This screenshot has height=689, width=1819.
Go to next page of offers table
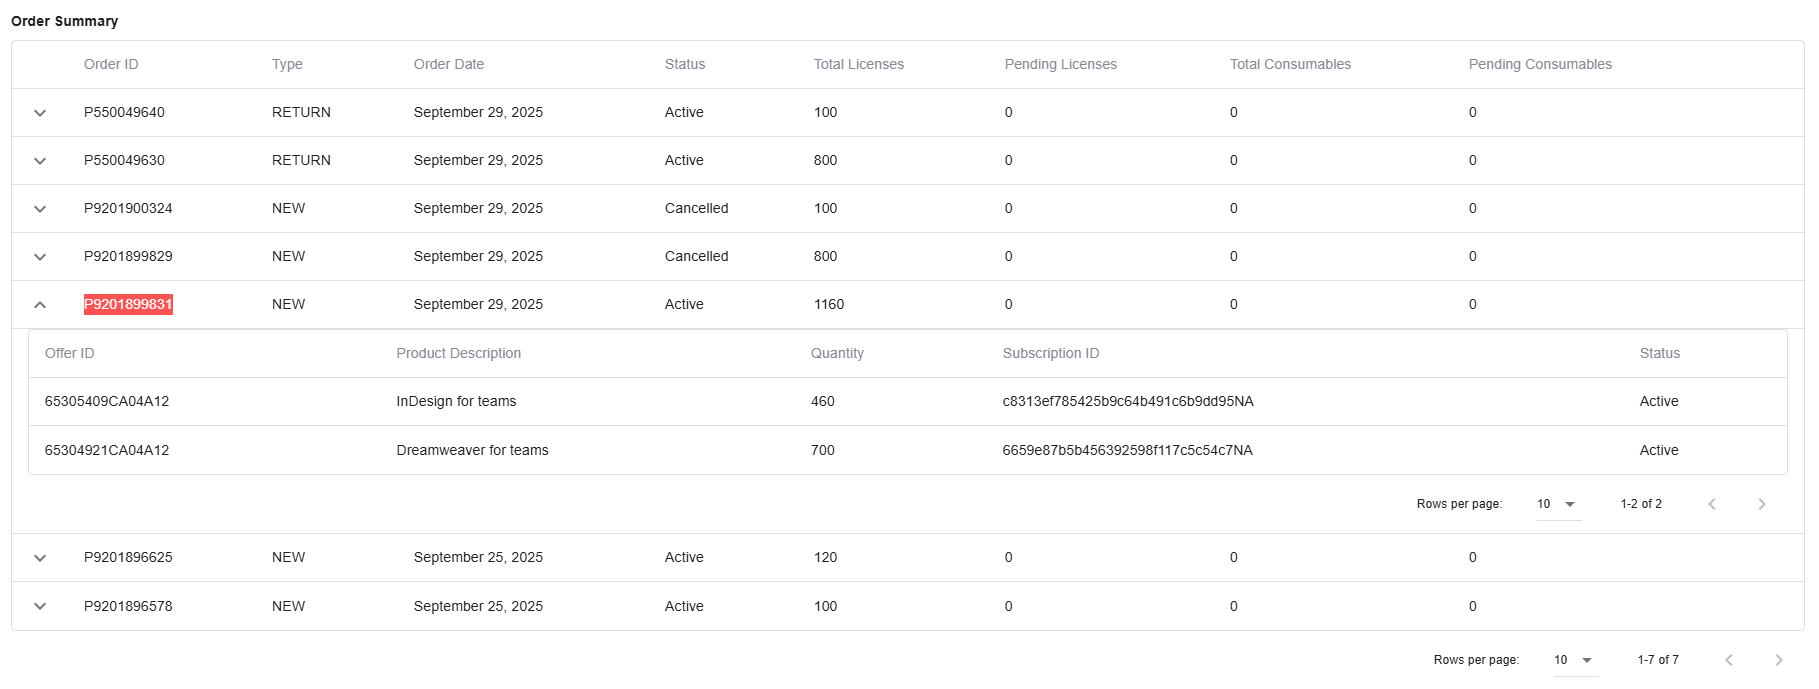pyautogui.click(x=1761, y=504)
